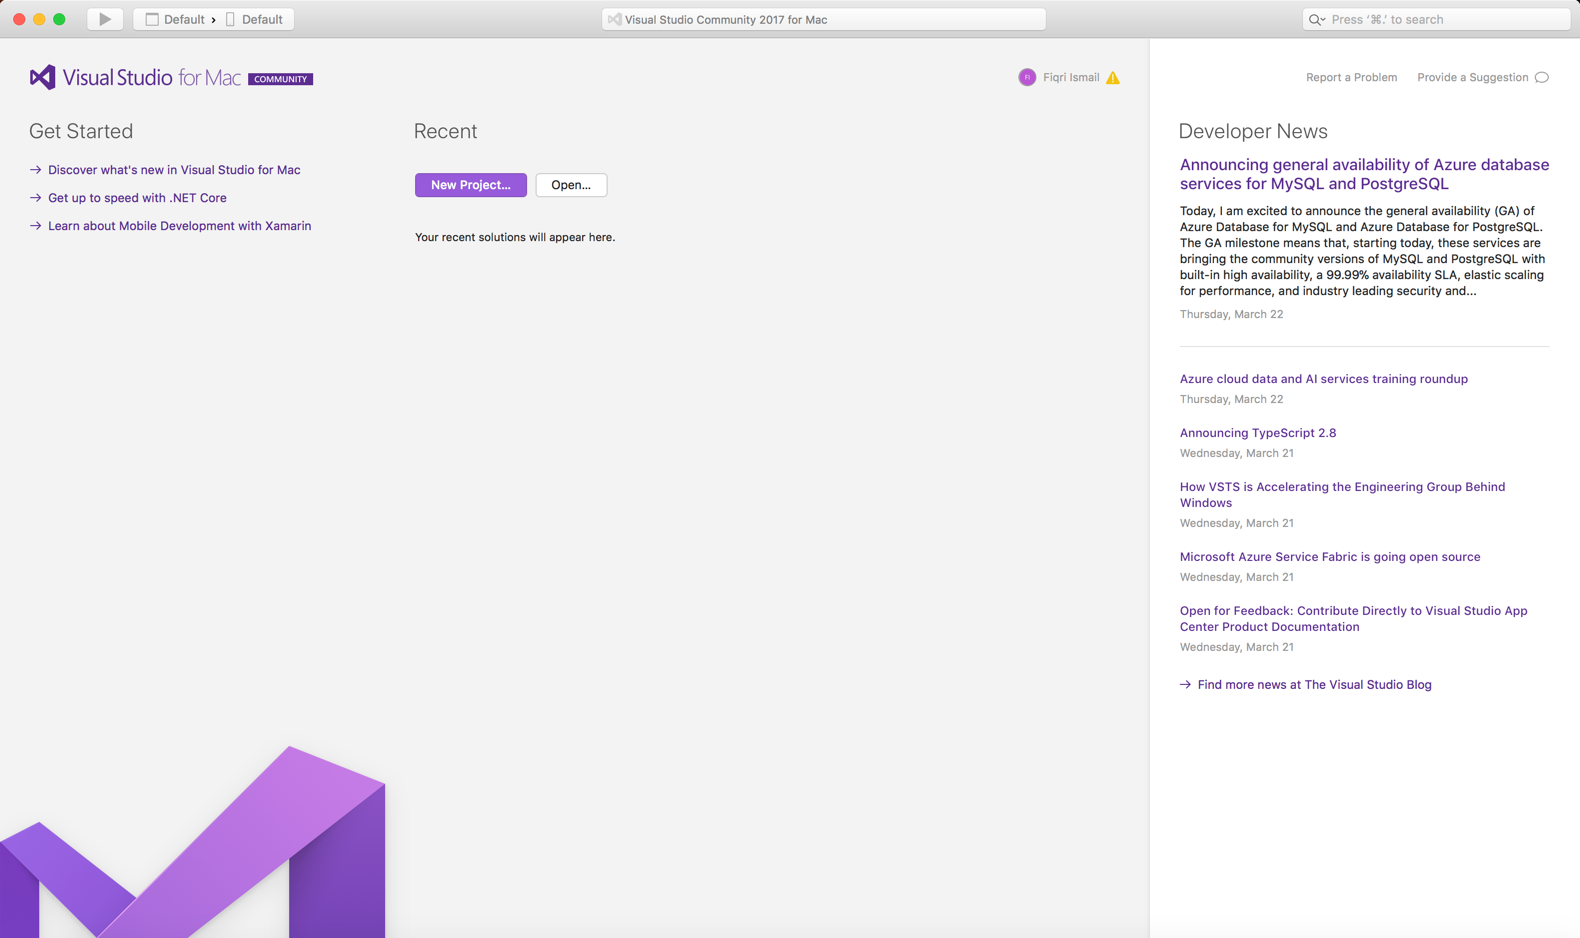Open Provide a Suggestion link
1580x938 pixels.
point(1472,77)
